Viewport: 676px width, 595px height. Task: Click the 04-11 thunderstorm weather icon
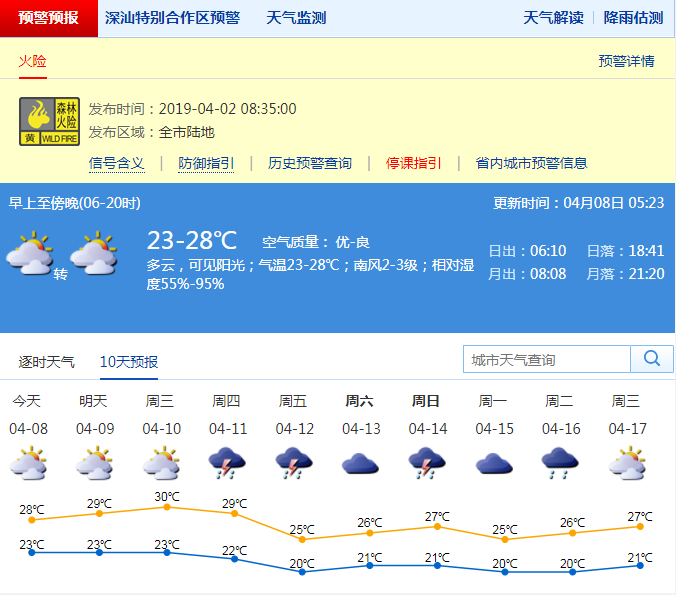[x=227, y=463]
